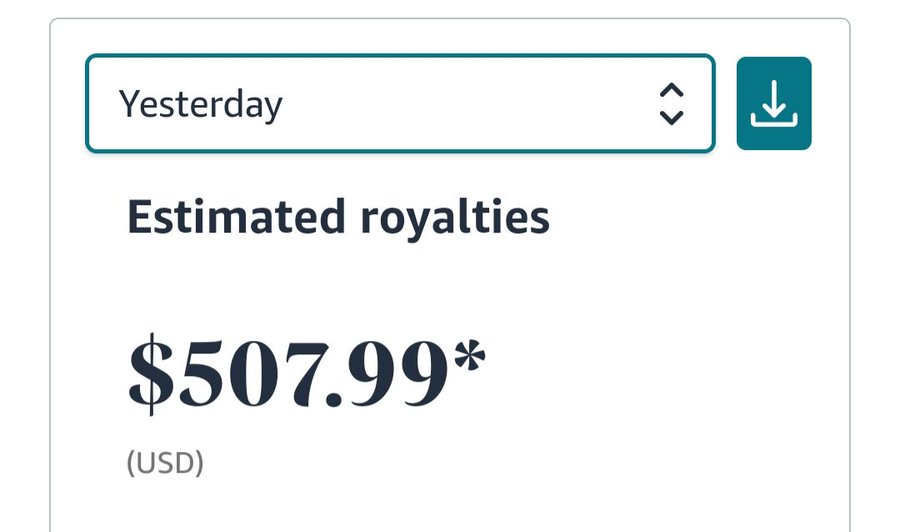Click the downward chevron in date selector

coord(671,117)
